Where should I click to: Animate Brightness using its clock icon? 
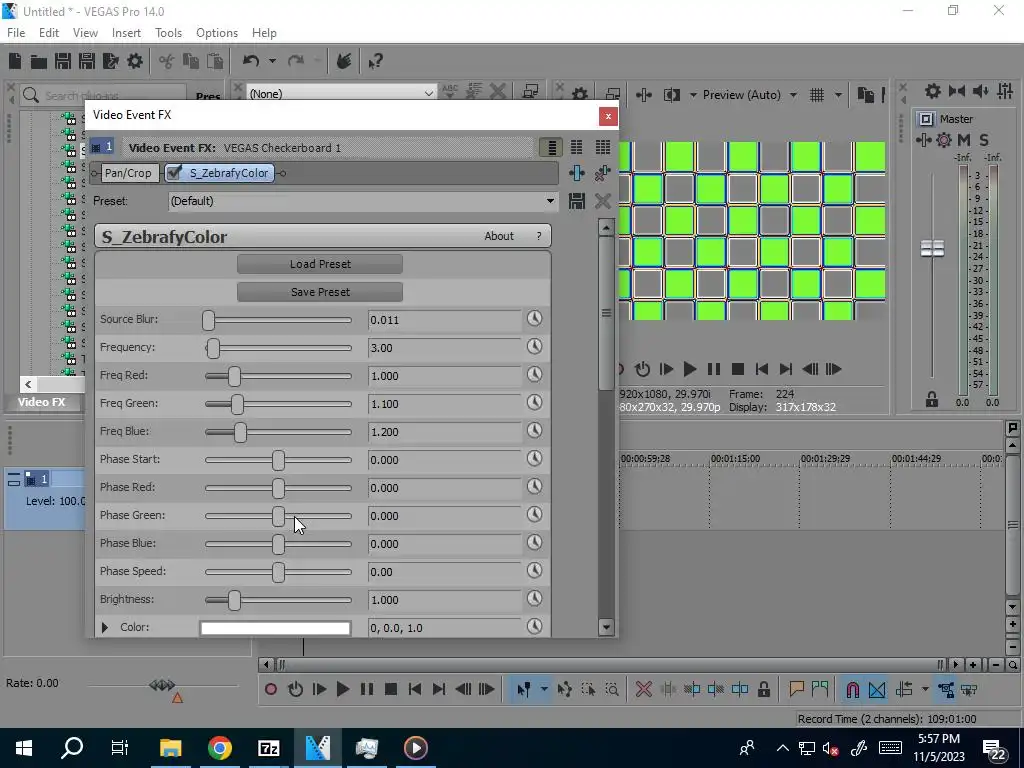pos(534,599)
